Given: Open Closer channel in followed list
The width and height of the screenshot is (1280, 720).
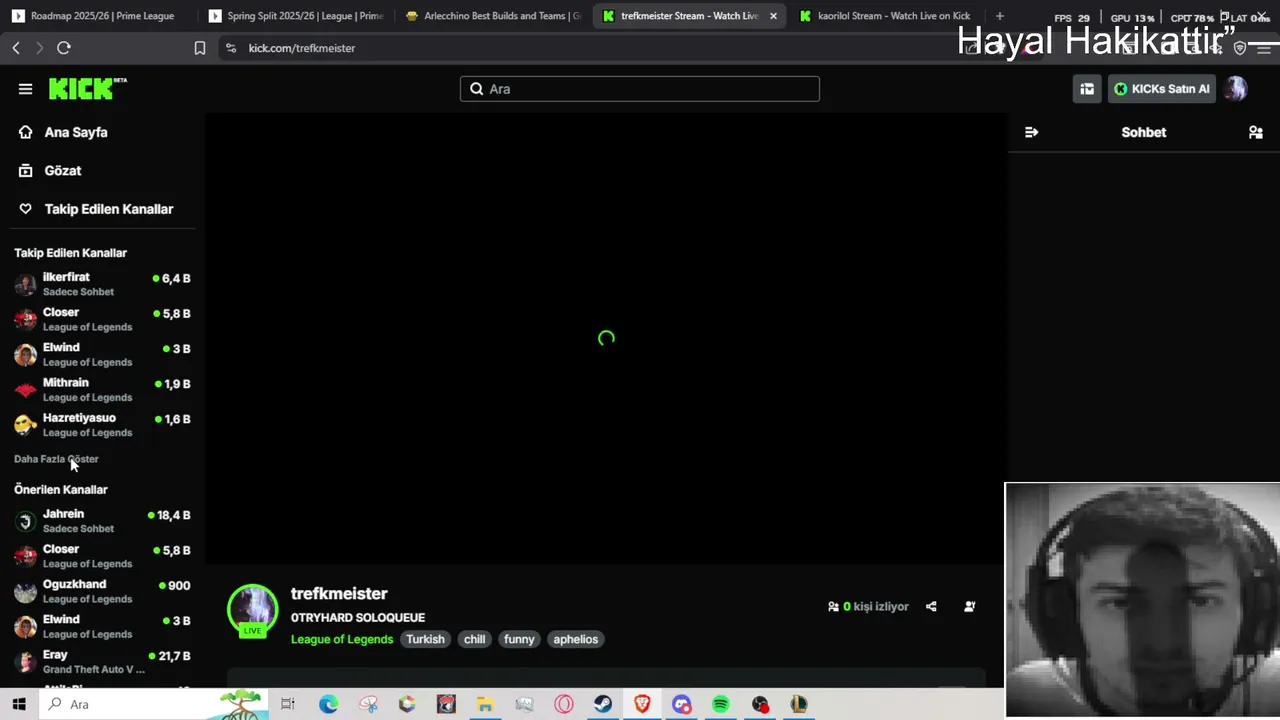Looking at the screenshot, I should click(x=102, y=319).
